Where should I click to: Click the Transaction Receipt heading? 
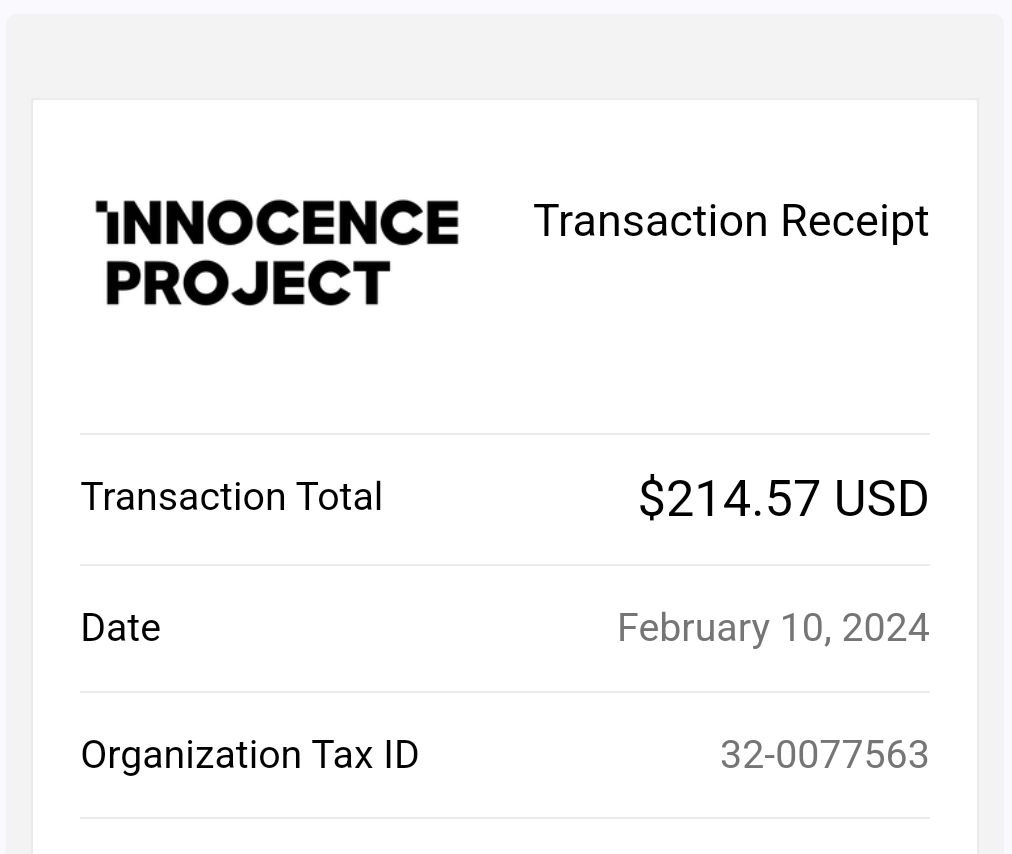[x=731, y=221]
